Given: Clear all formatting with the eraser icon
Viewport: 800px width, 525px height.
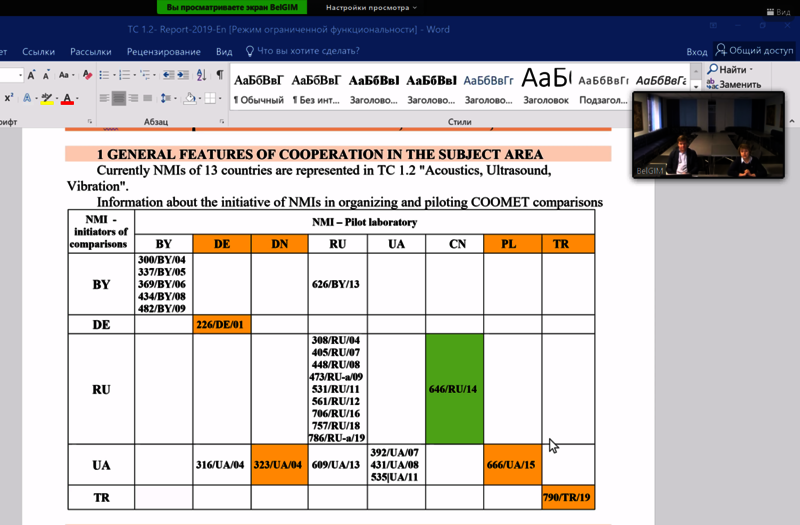Looking at the screenshot, I should [87, 75].
